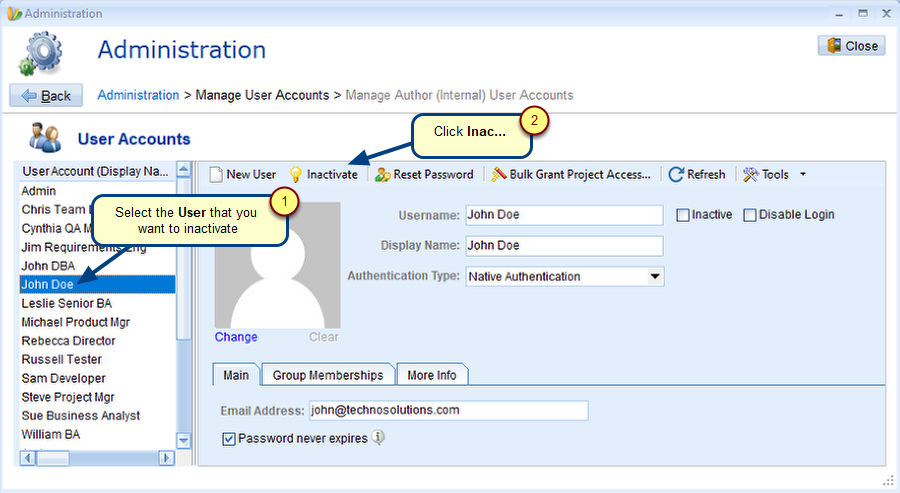Click the Refresh toolbar label
This screenshot has width=900, height=493.
[x=706, y=174]
